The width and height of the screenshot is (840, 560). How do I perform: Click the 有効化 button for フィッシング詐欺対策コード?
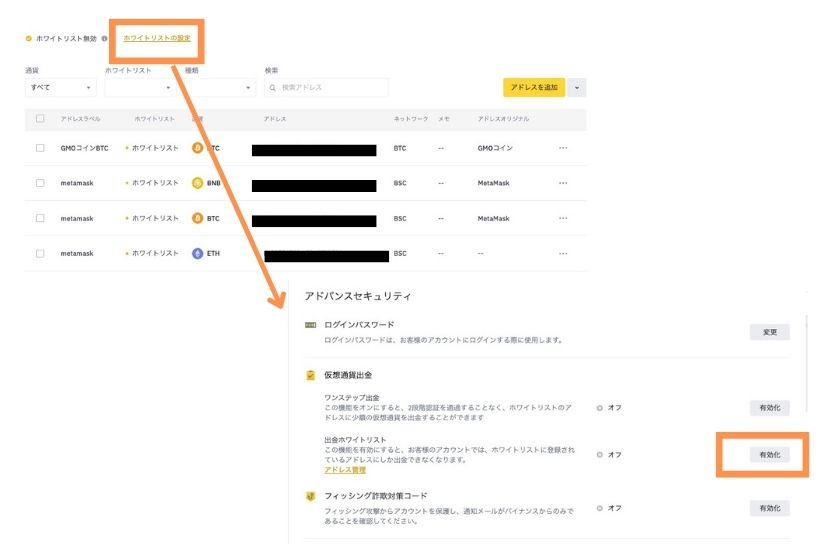tap(770, 508)
